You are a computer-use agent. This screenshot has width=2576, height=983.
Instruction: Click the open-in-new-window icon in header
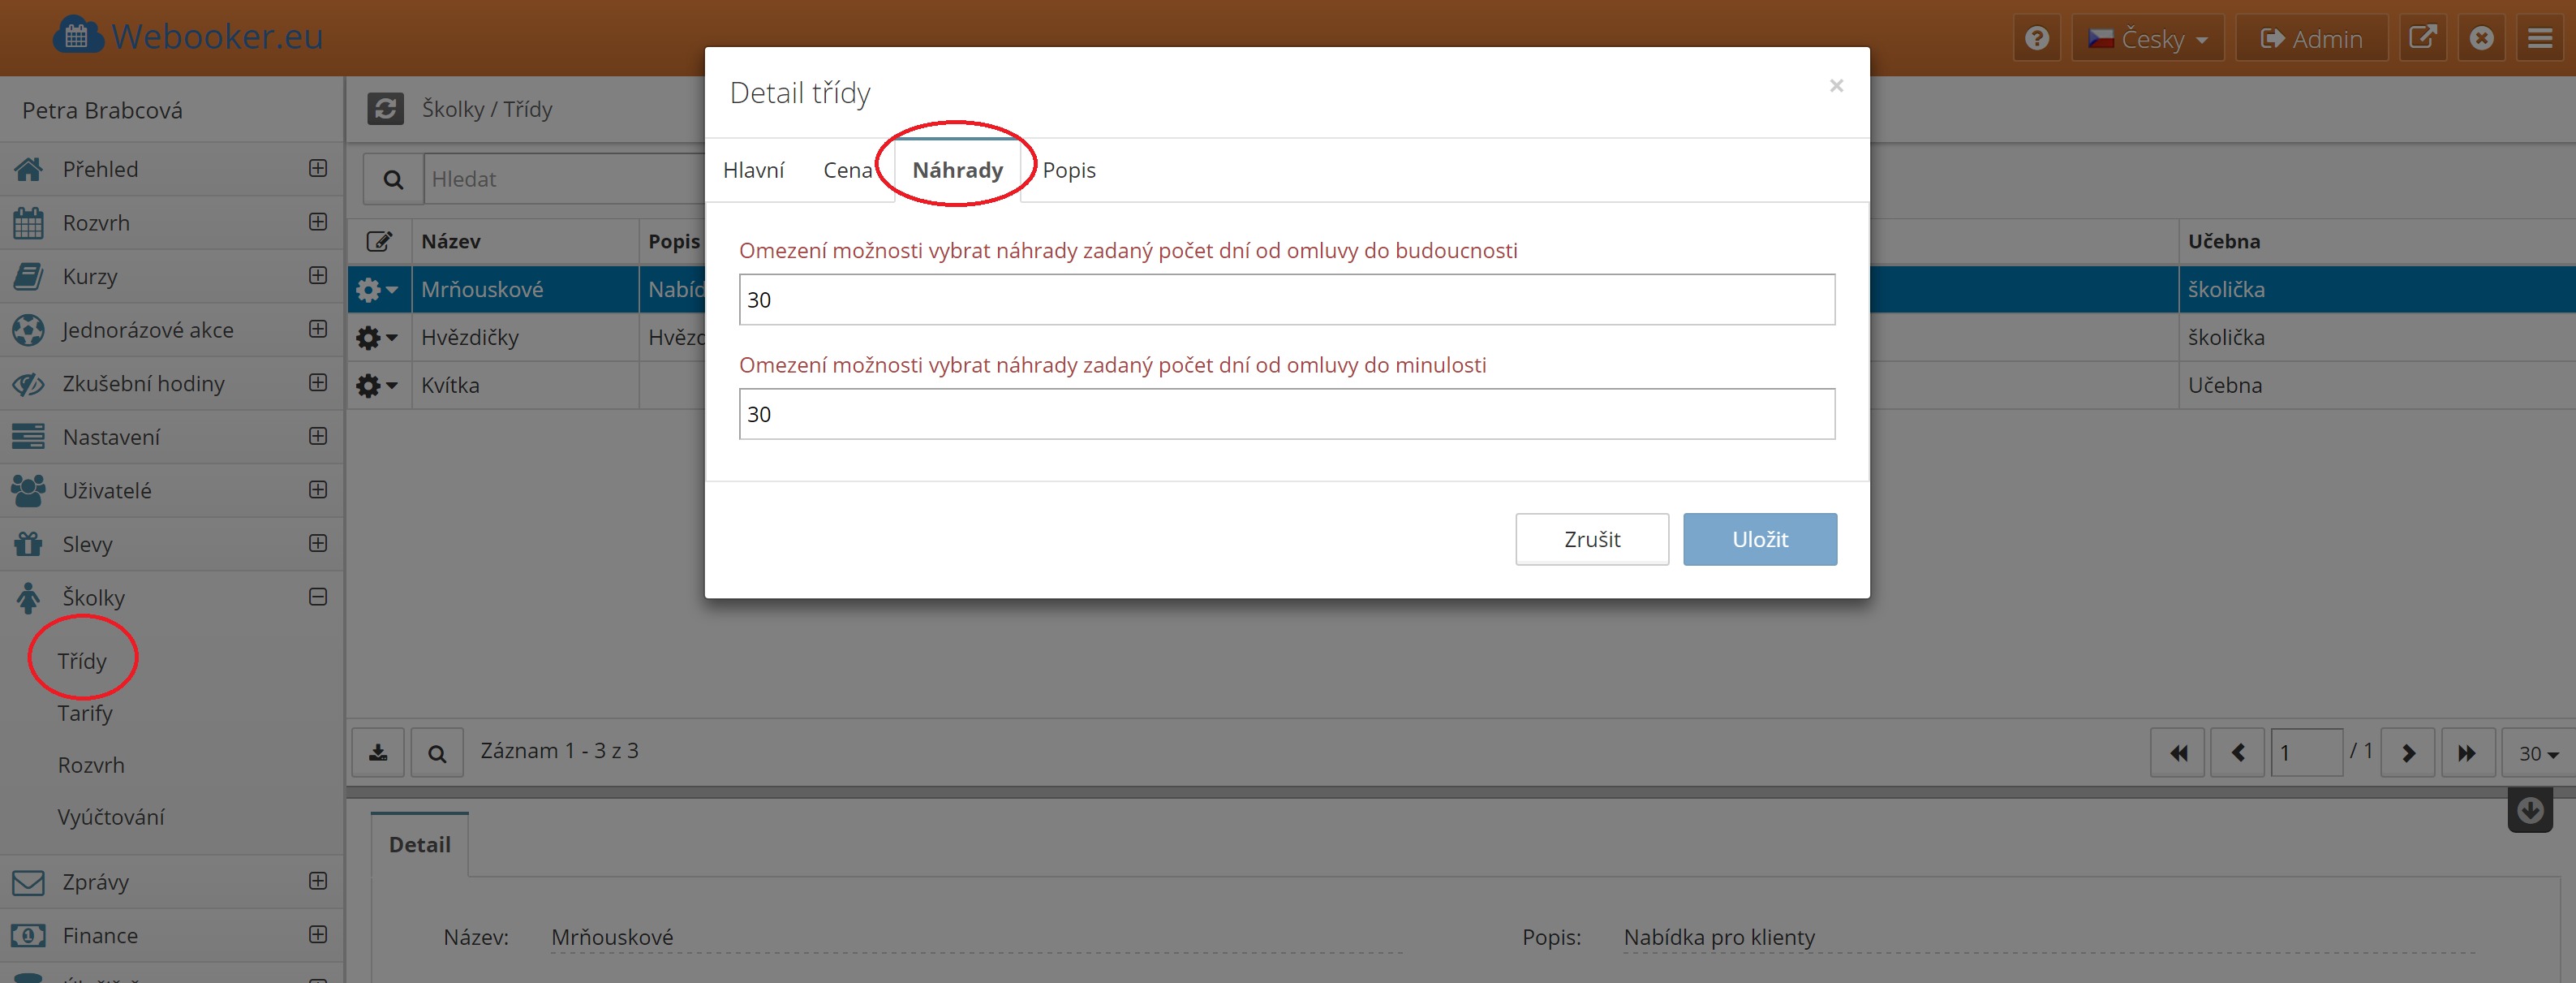pyautogui.click(x=2422, y=38)
